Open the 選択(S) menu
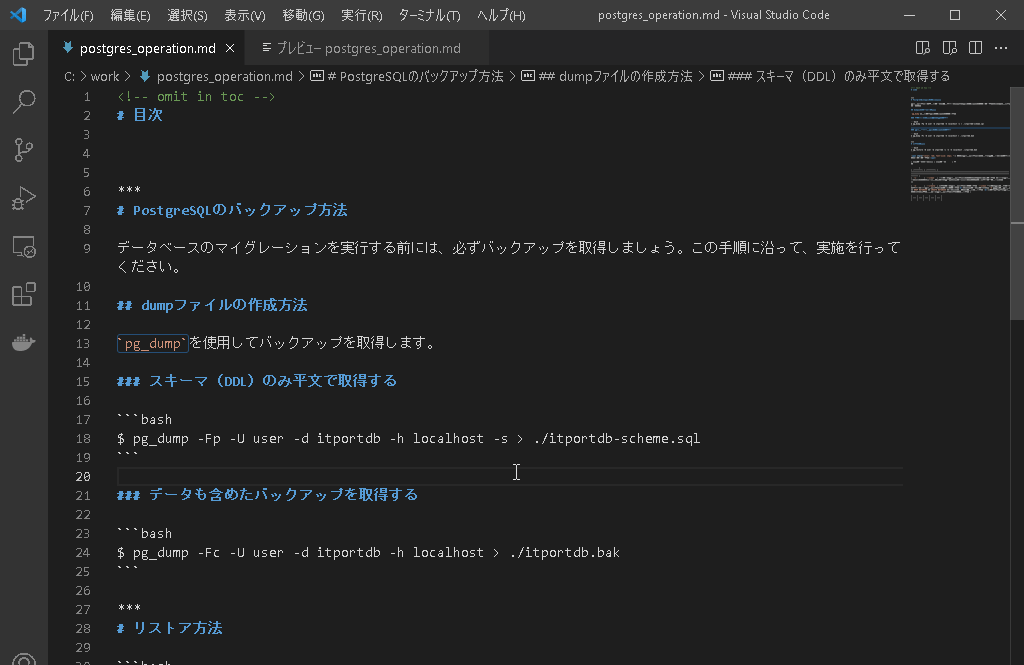1024x665 pixels. (x=187, y=15)
